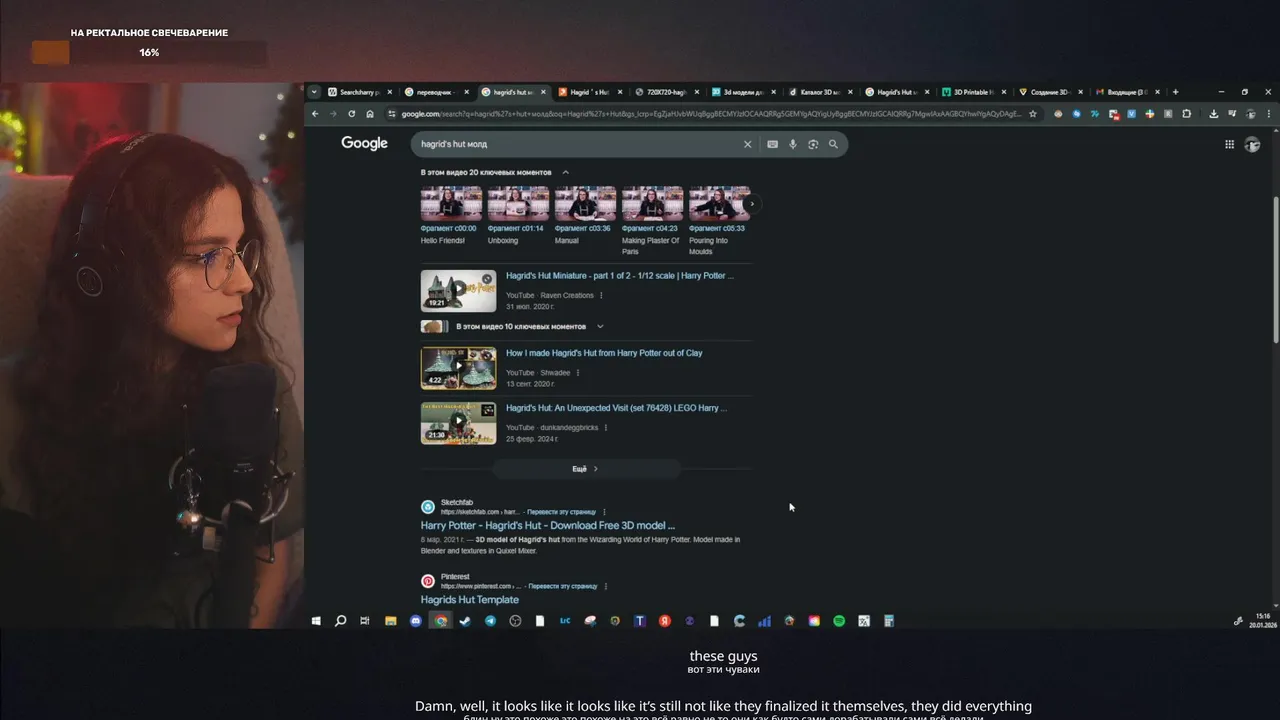Open File Explorer from taskbar

point(391,621)
